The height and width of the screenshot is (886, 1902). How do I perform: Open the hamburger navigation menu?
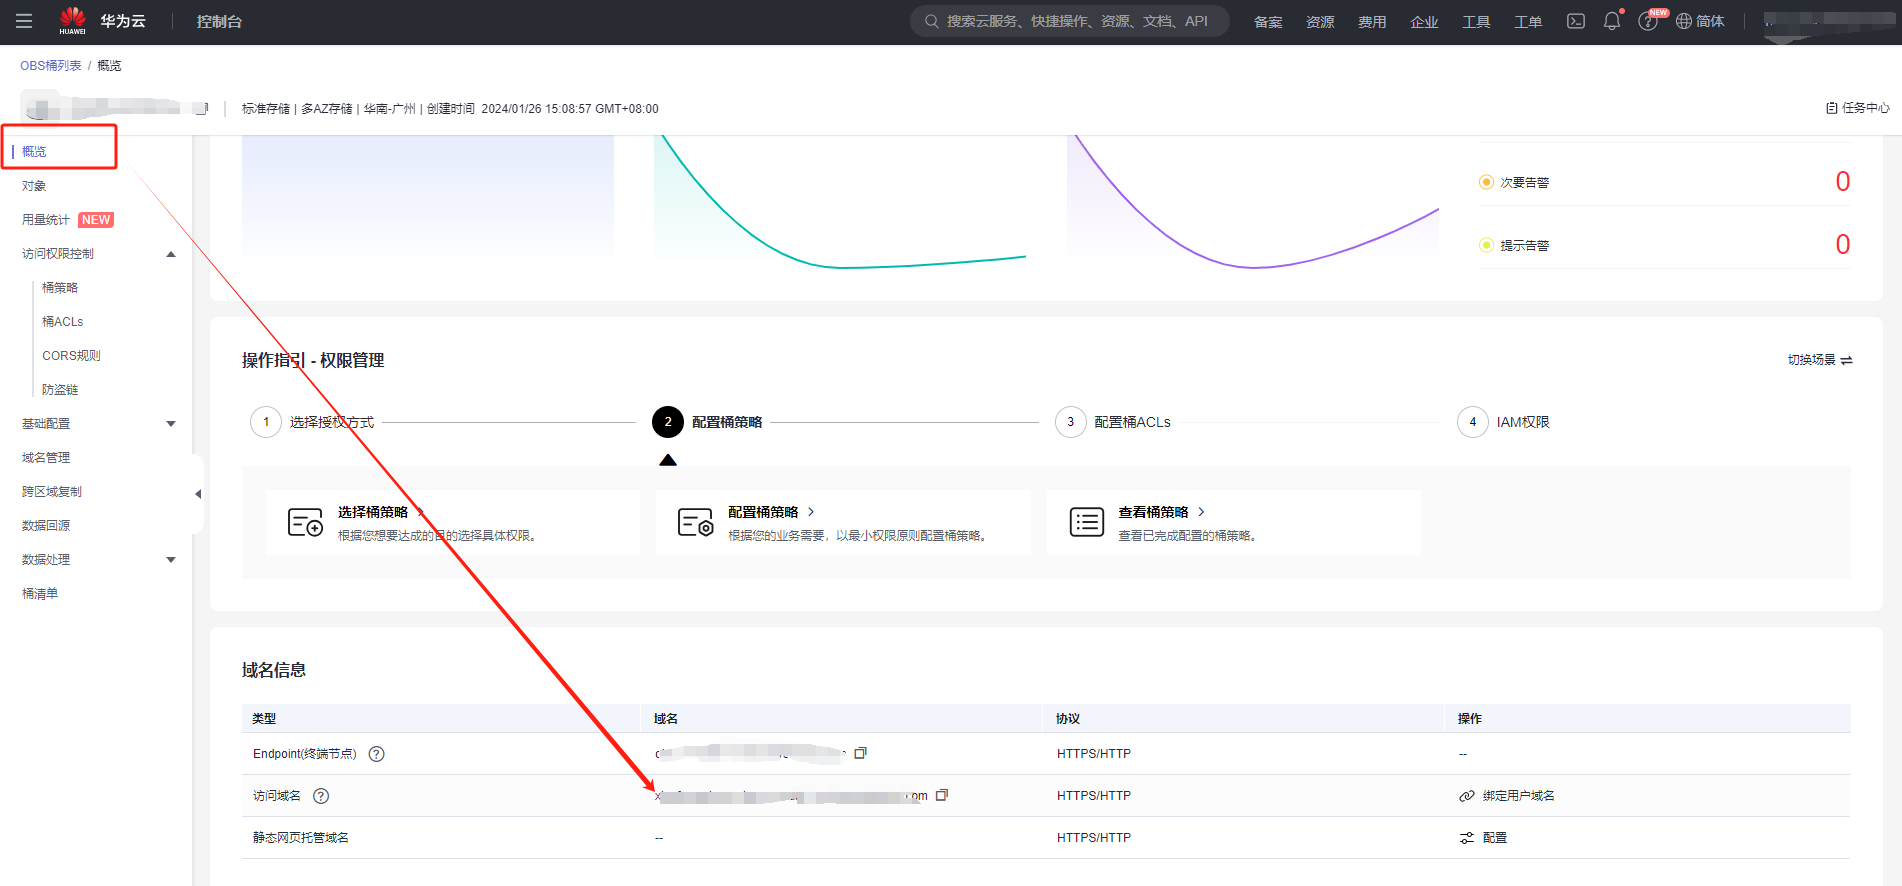24,21
